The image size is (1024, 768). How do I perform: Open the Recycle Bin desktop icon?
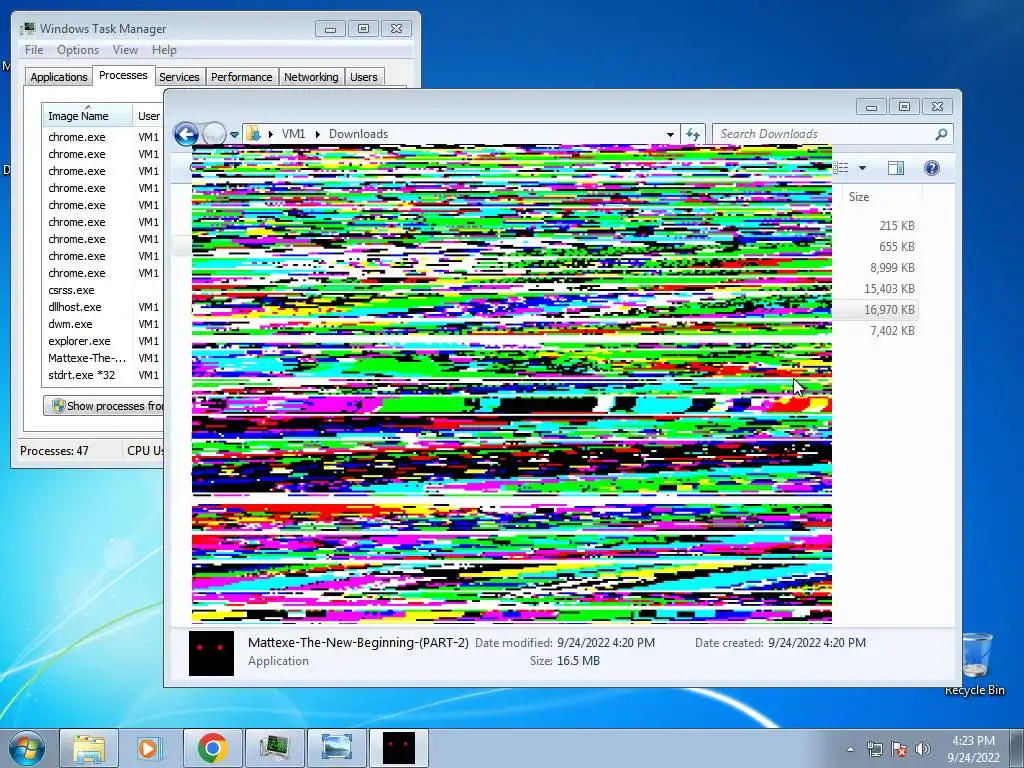coord(974,664)
